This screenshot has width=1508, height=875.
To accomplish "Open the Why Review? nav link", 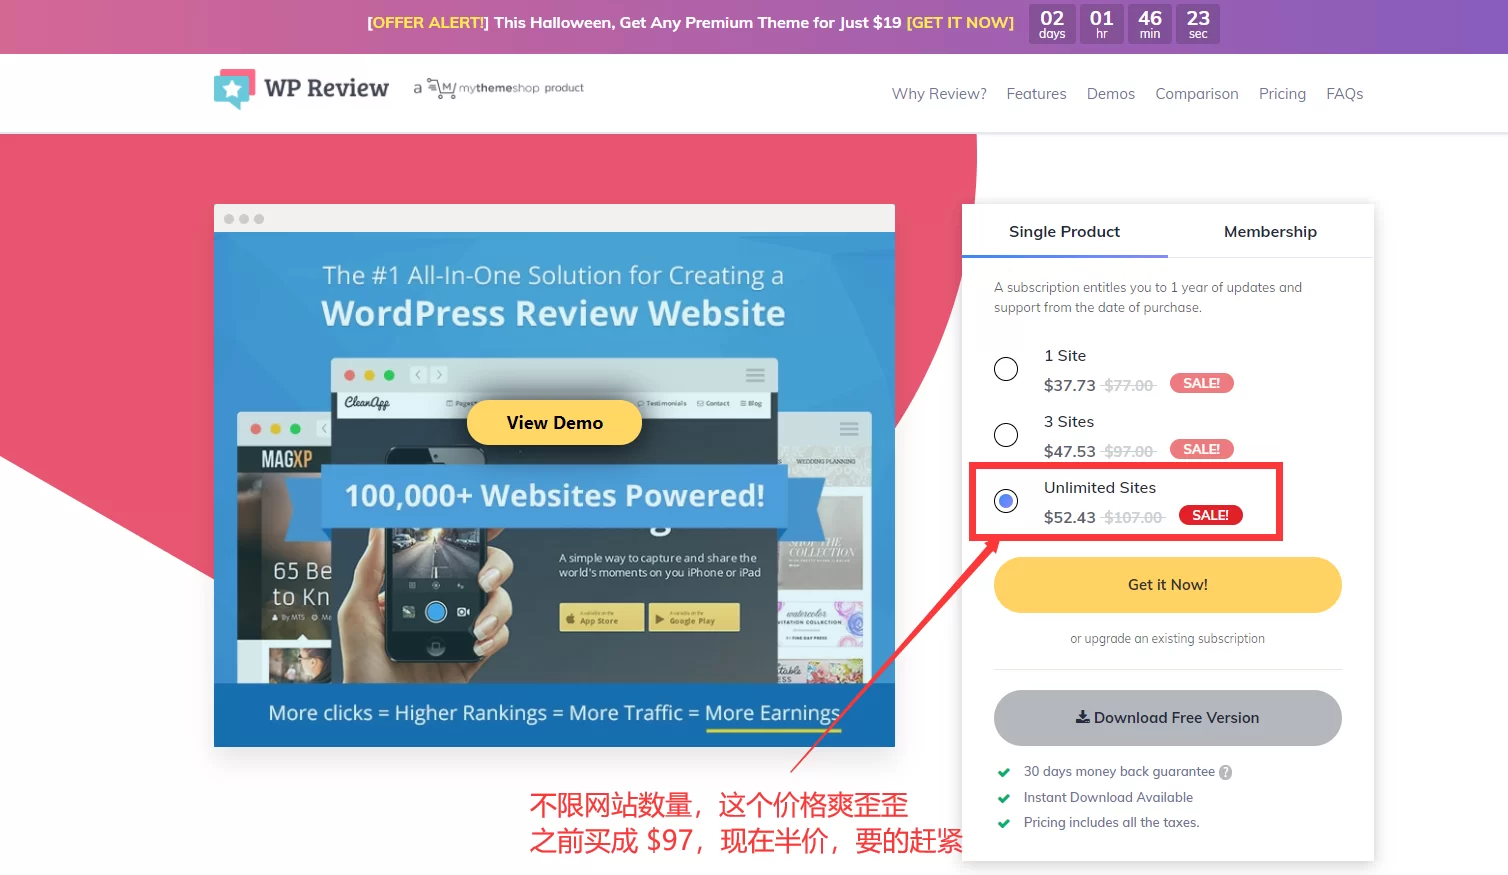I will (939, 94).
